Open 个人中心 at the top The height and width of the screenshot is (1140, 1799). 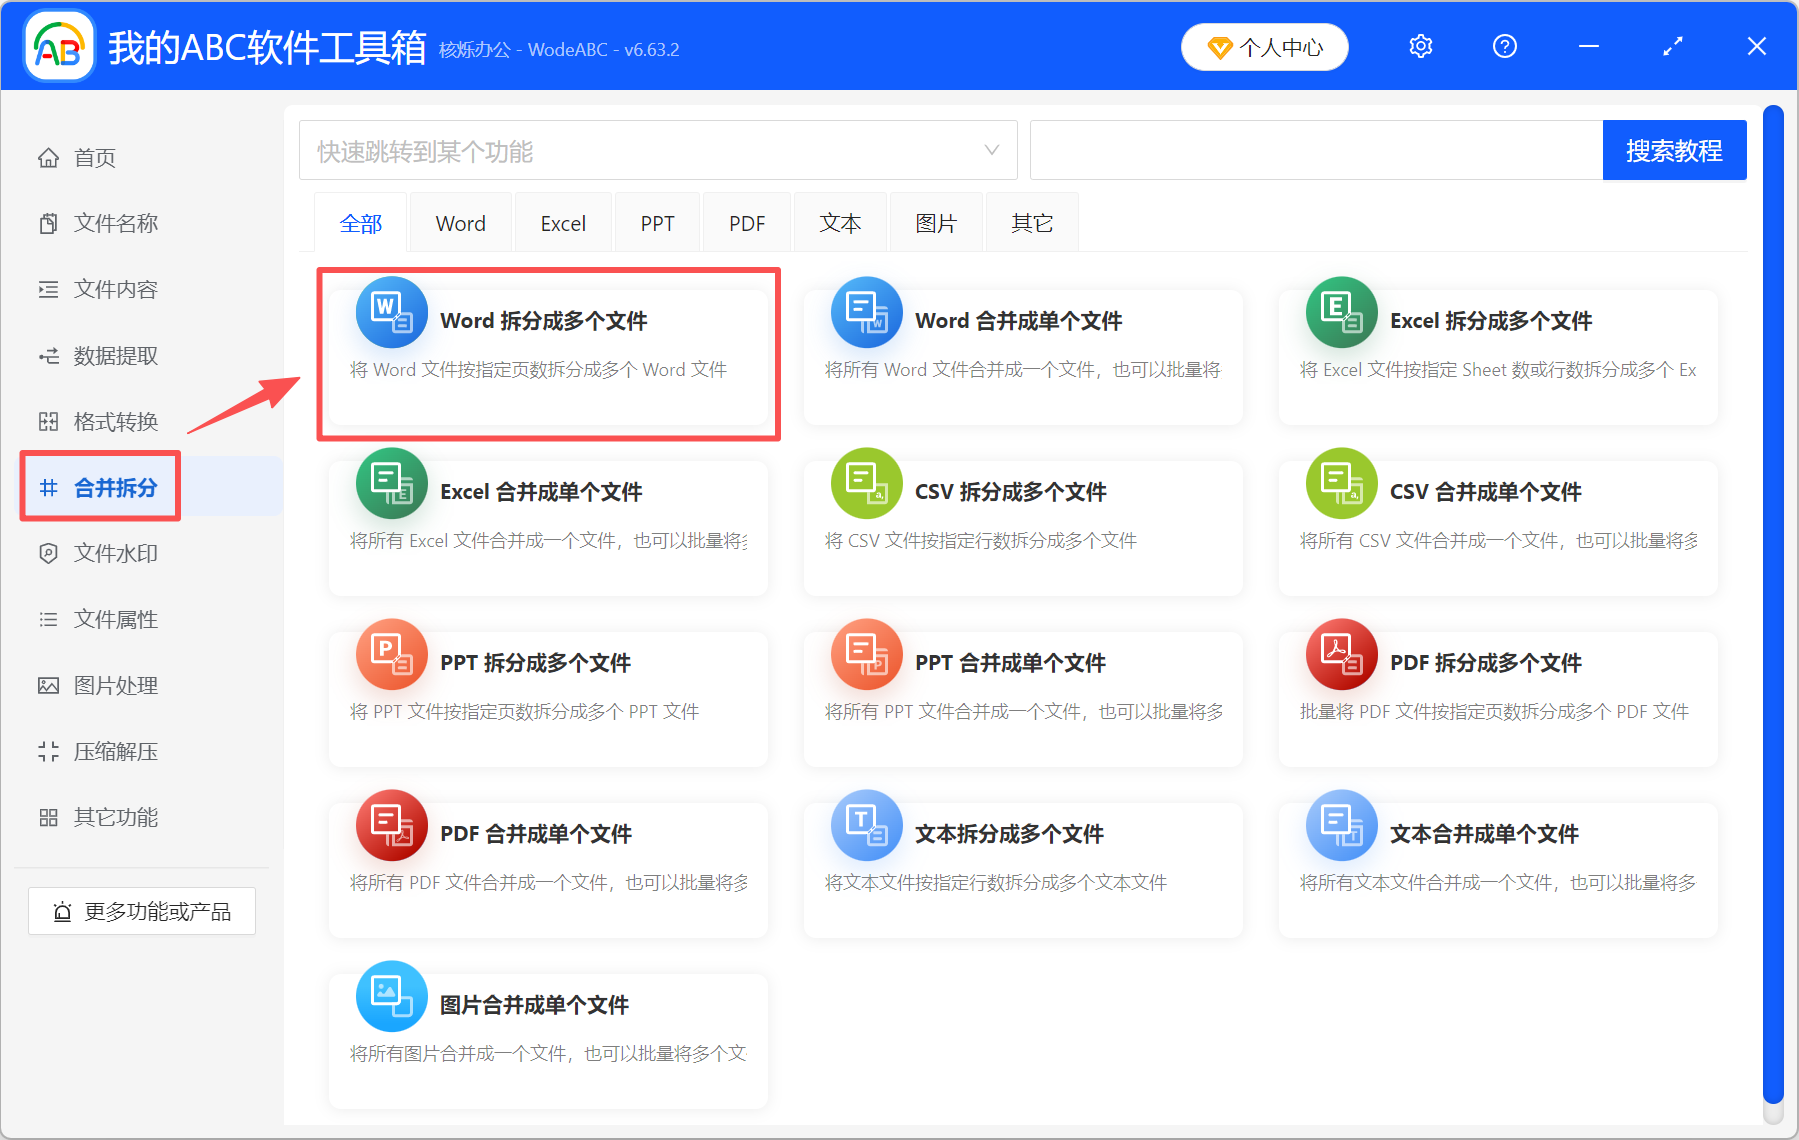coord(1264,46)
